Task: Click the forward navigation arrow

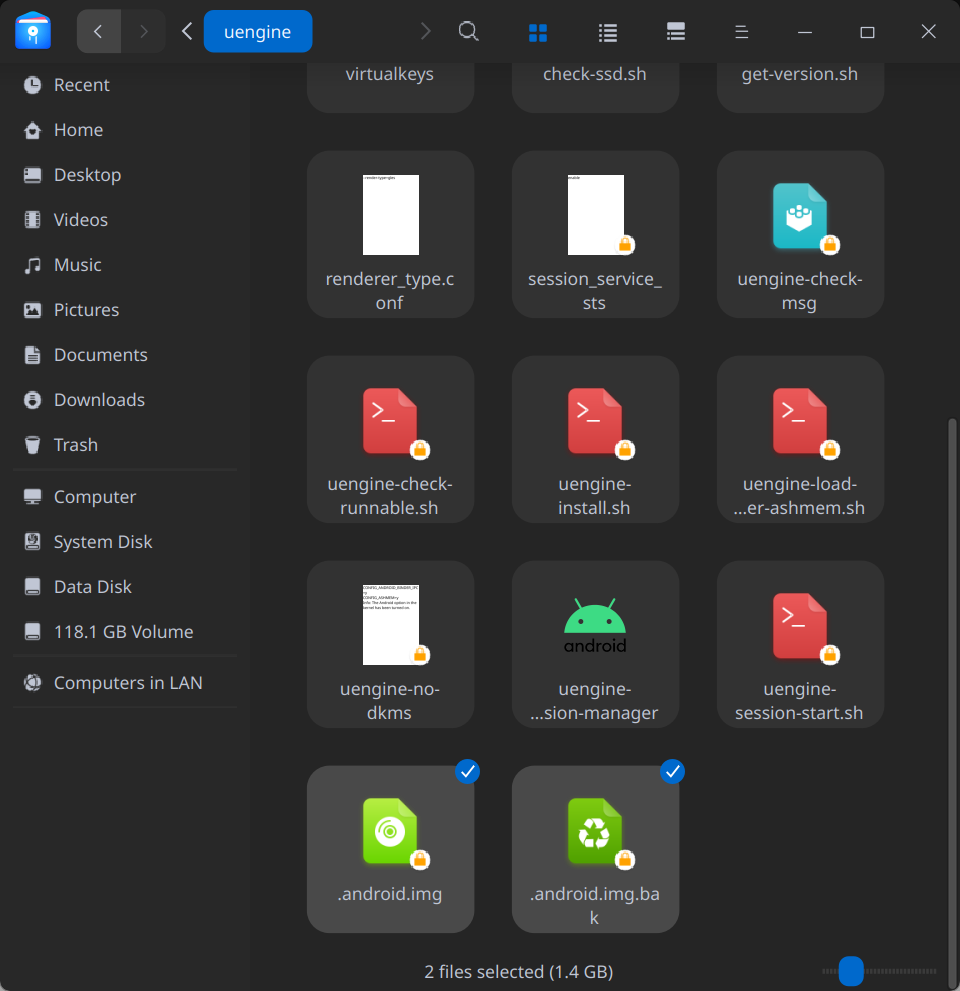Action: 143,31
